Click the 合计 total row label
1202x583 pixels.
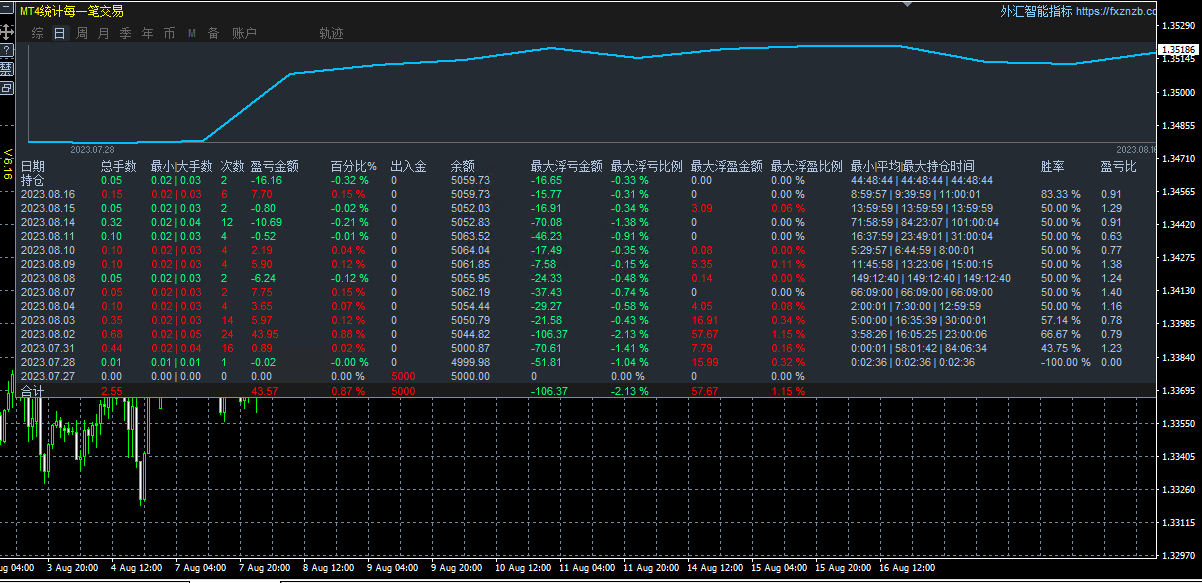[x=32, y=392]
